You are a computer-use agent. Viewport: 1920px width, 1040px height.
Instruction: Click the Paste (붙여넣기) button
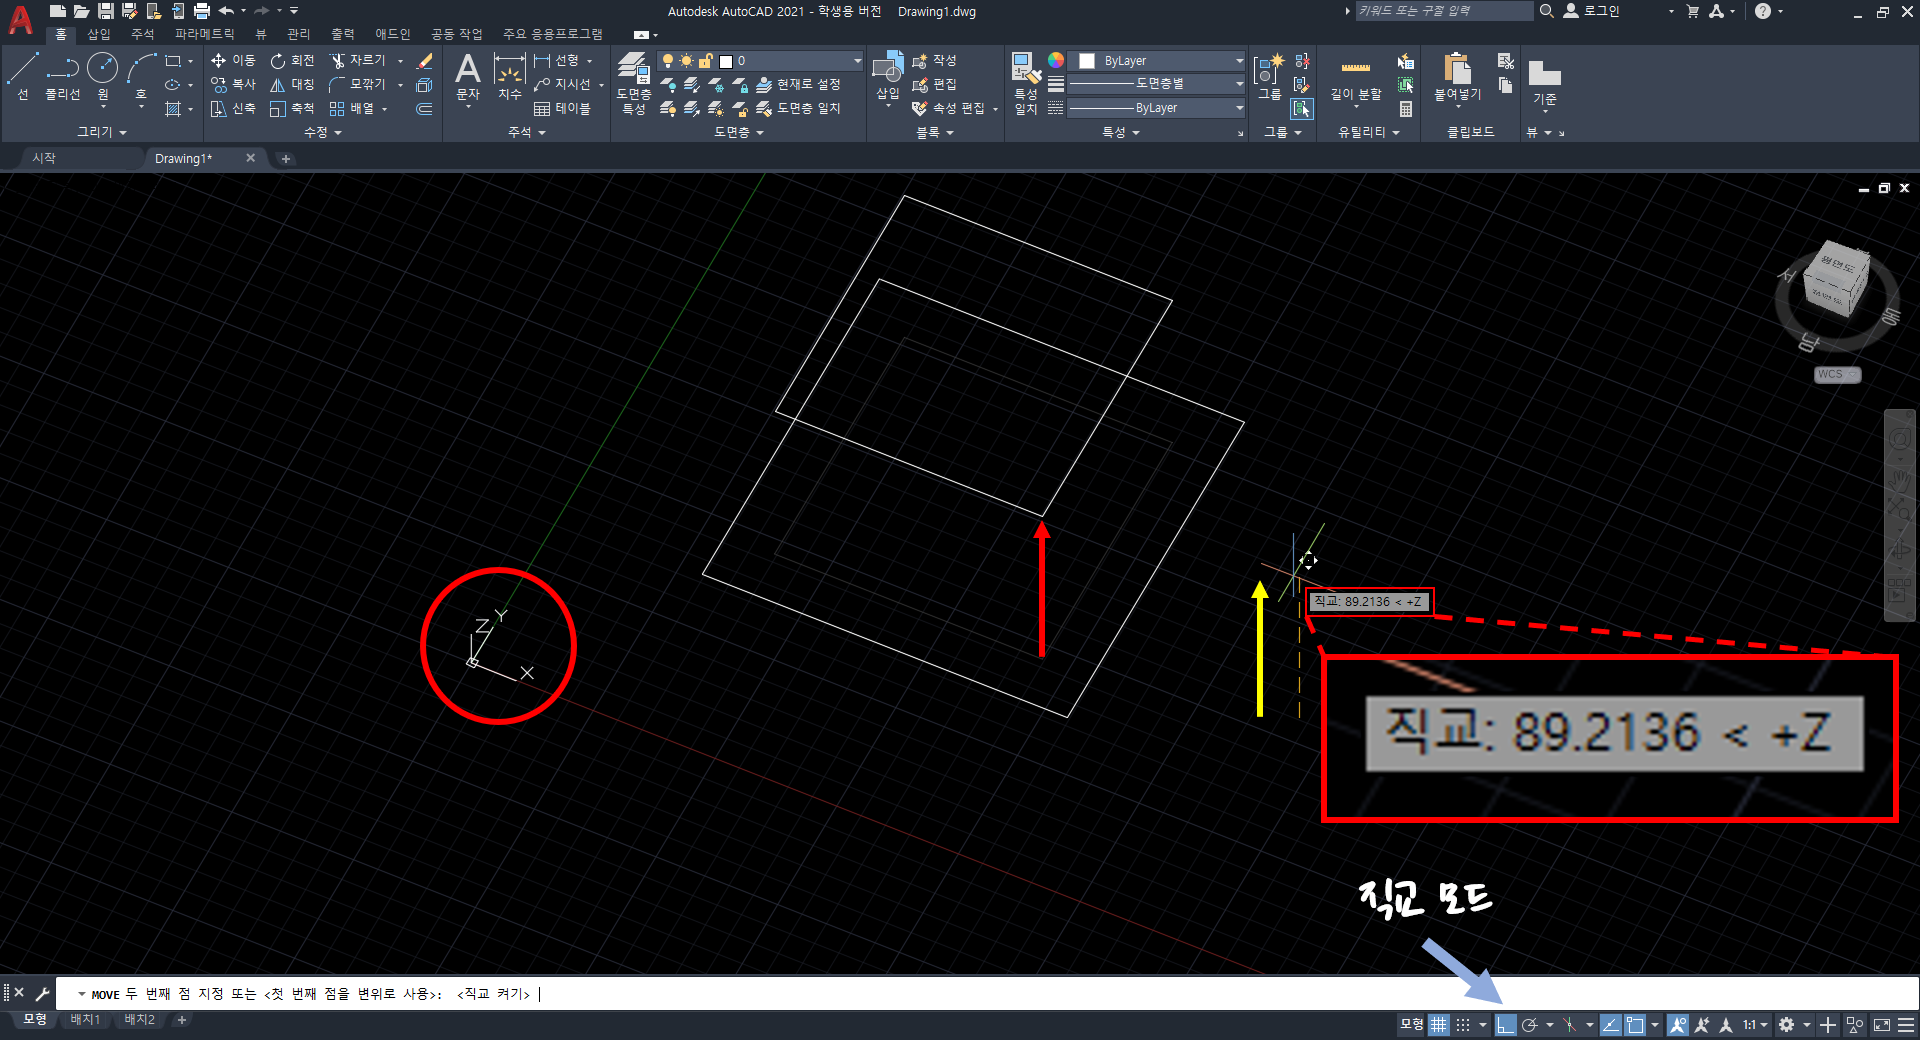1457,77
